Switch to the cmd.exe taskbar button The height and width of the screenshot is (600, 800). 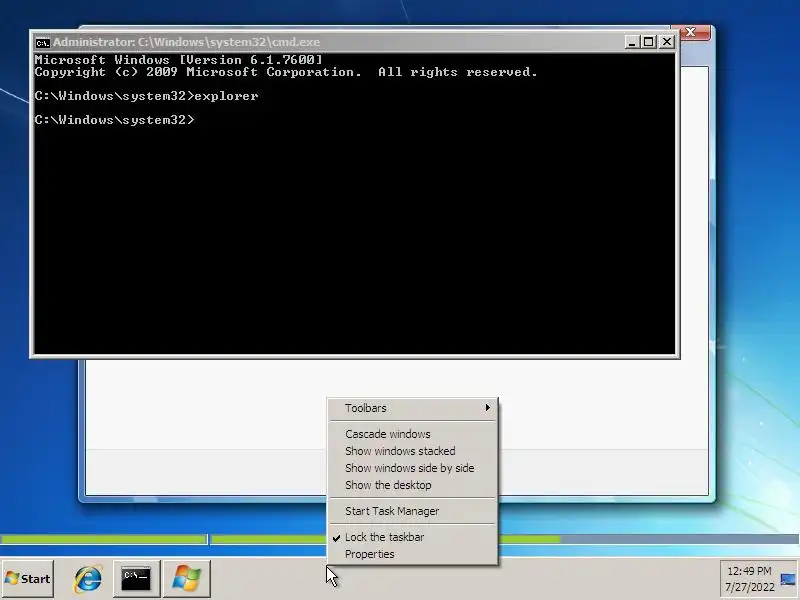(x=136, y=579)
